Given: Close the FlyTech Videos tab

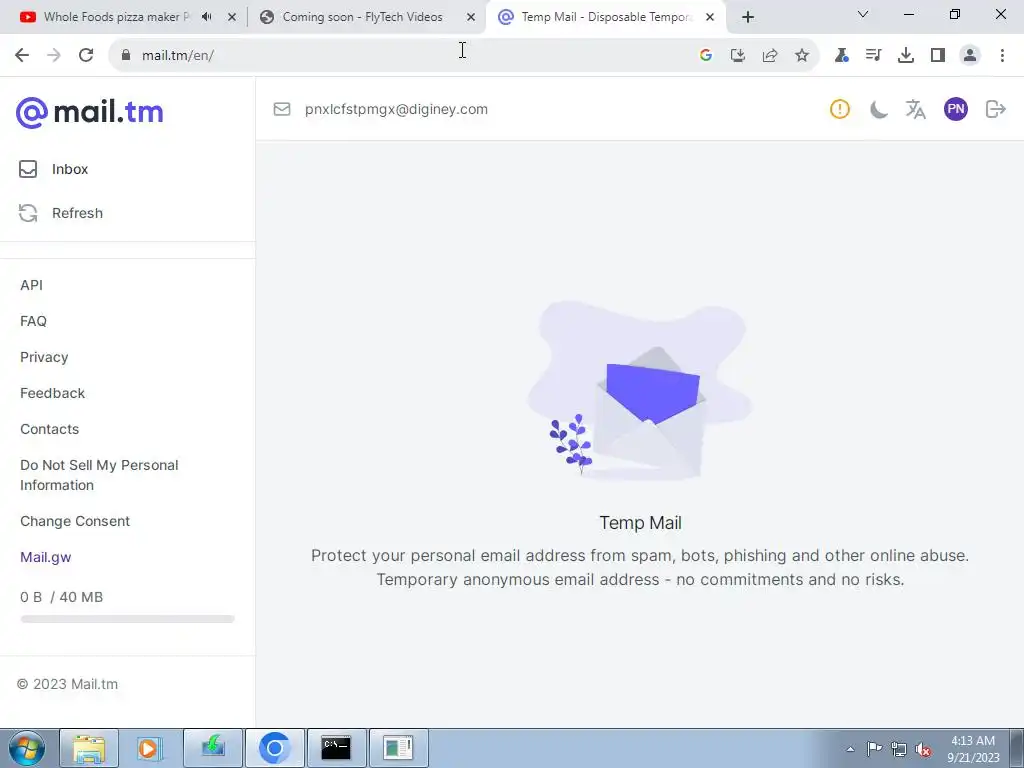Looking at the screenshot, I should pyautogui.click(x=471, y=17).
